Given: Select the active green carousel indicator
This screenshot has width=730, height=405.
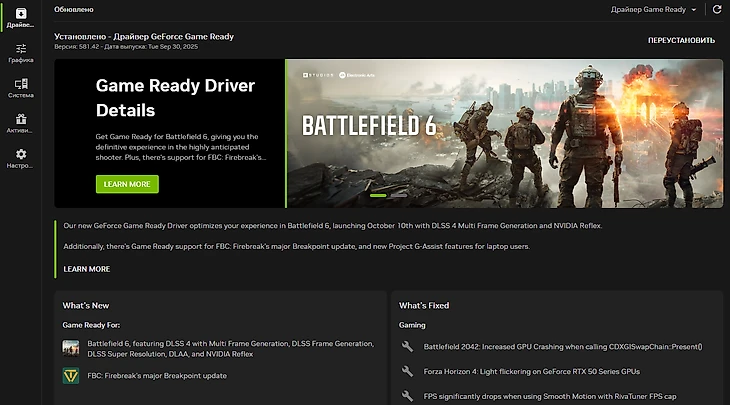Looking at the screenshot, I should tap(379, 196).
